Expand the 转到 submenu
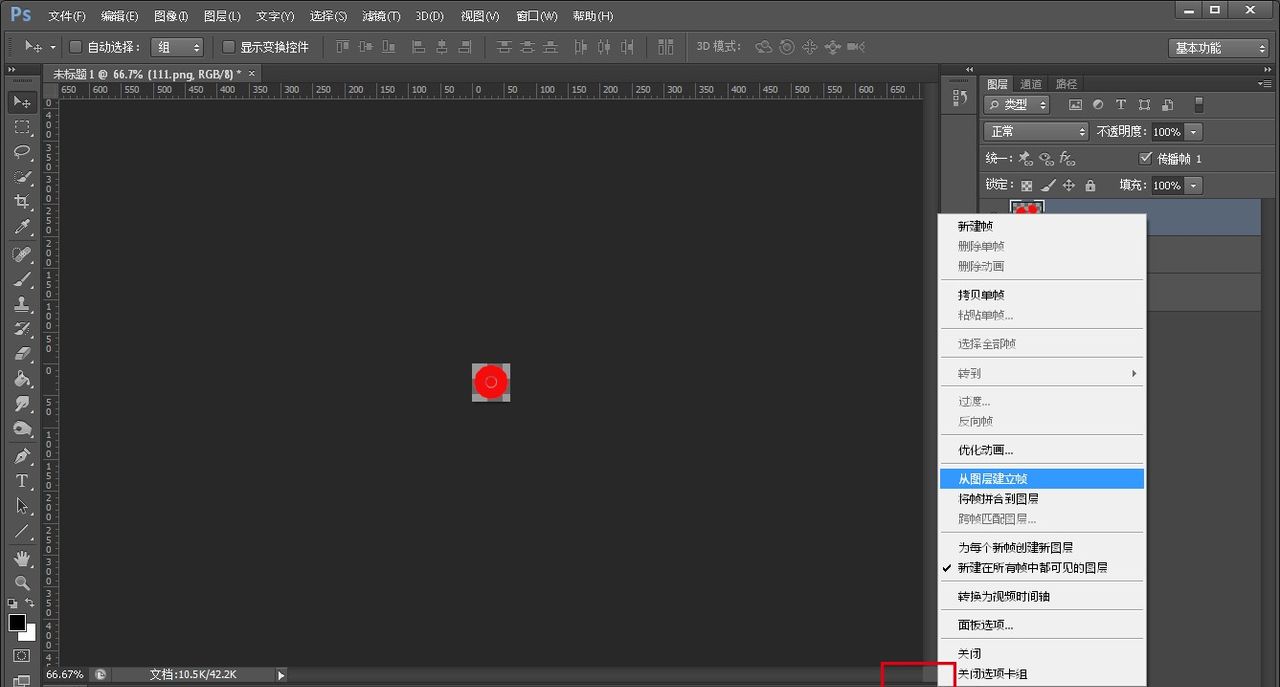Image resolution: width=1280 pixels, height=687 pixels. [x=1041, y=373]
